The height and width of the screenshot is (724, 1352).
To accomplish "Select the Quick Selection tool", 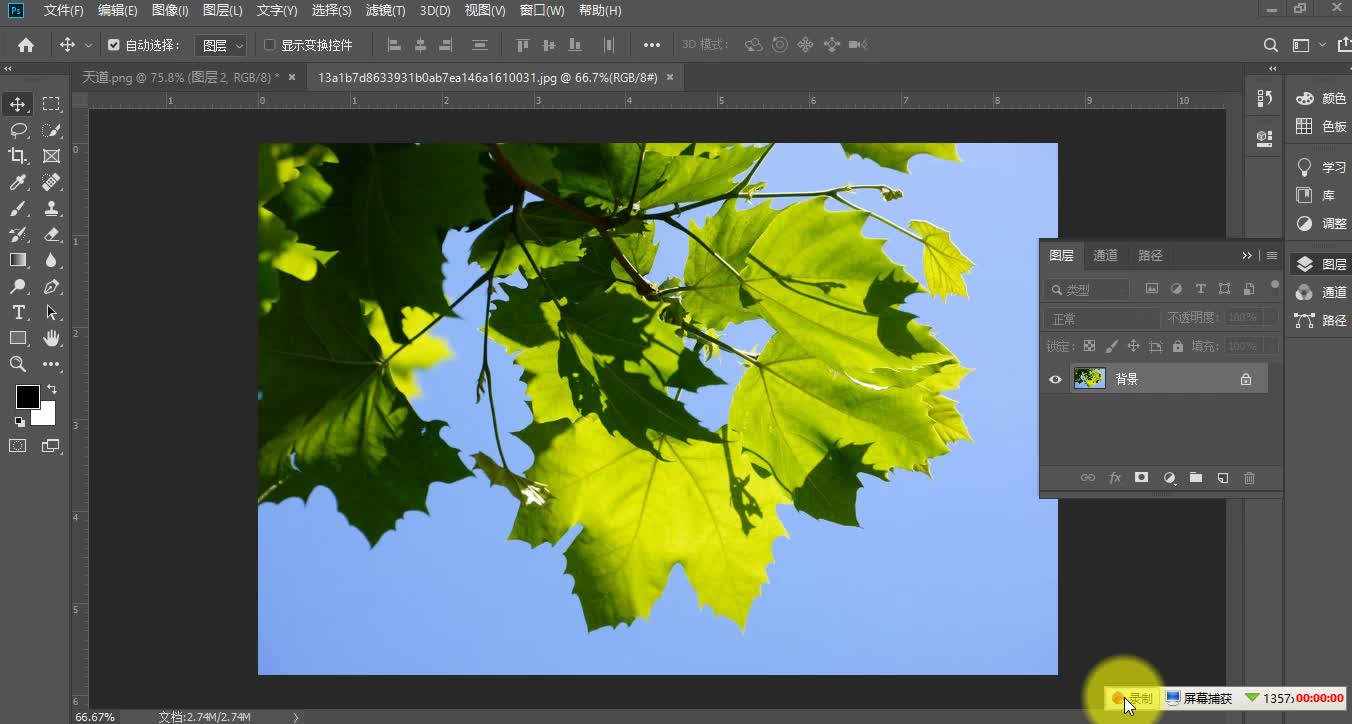I will tap(51, 130).
